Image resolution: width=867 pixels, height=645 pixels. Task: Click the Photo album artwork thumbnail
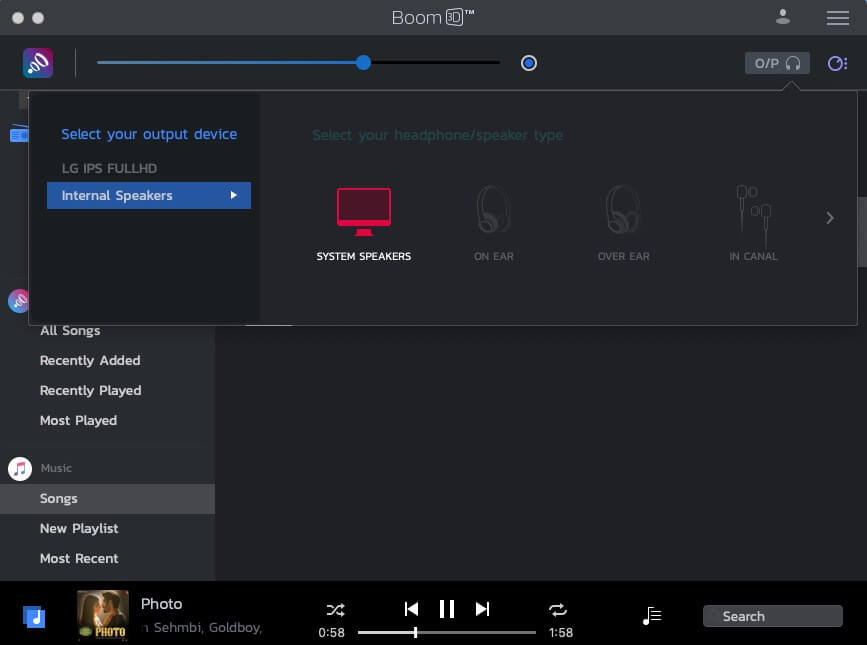point(103,615)
